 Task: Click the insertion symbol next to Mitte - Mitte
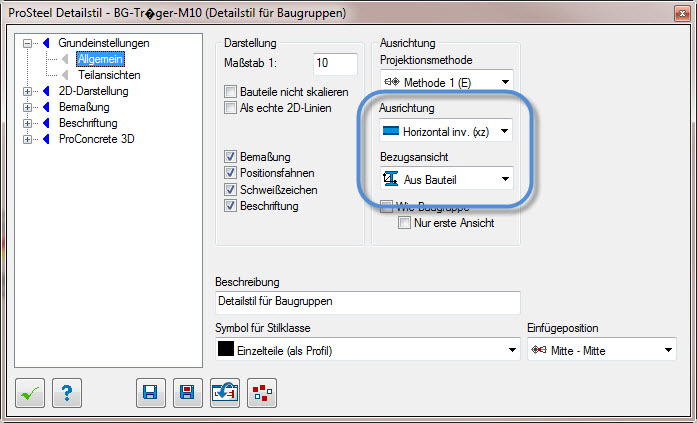539,350
